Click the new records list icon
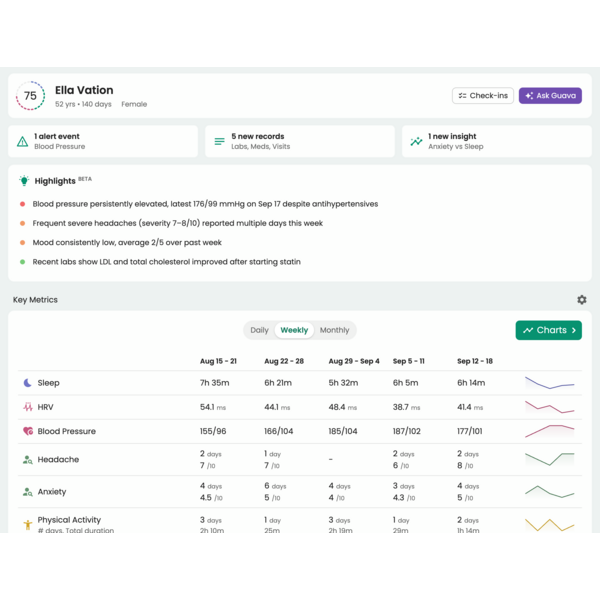The image size is (600, 600). 219,142
